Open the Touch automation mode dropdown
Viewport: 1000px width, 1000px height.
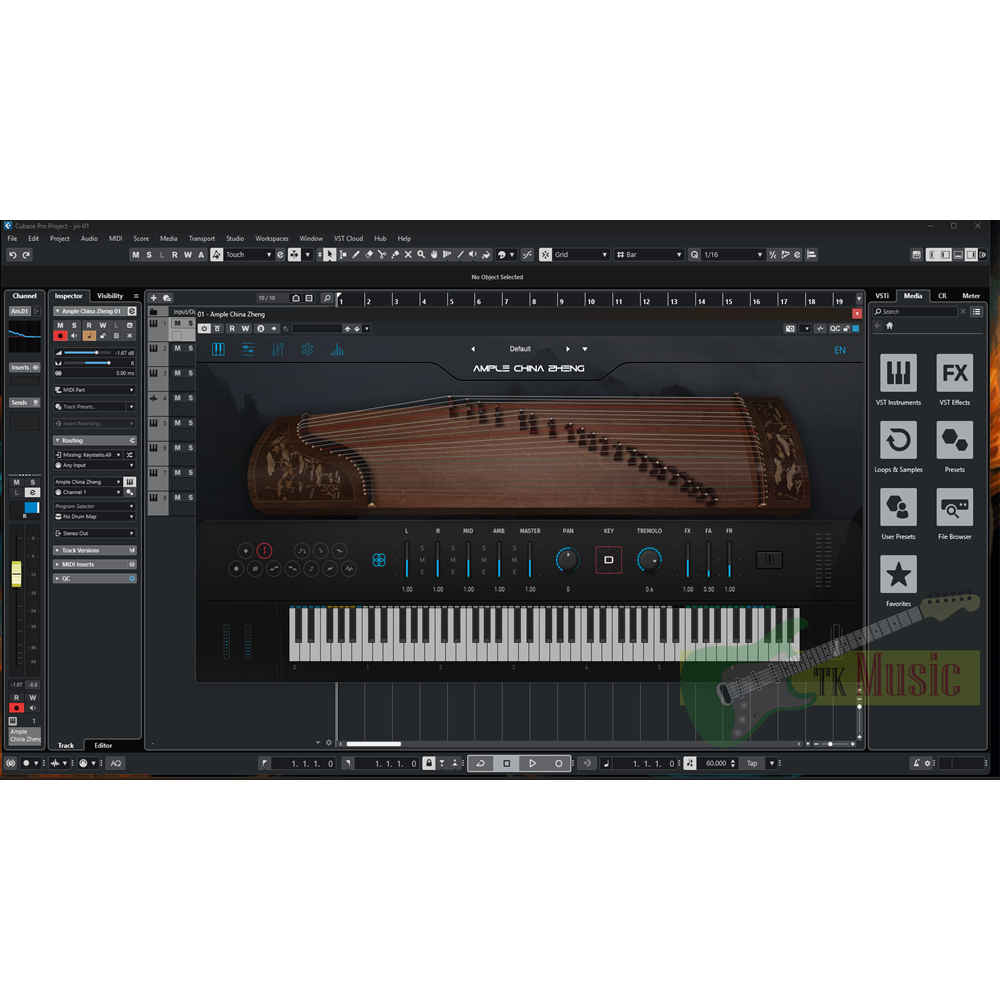248,254
